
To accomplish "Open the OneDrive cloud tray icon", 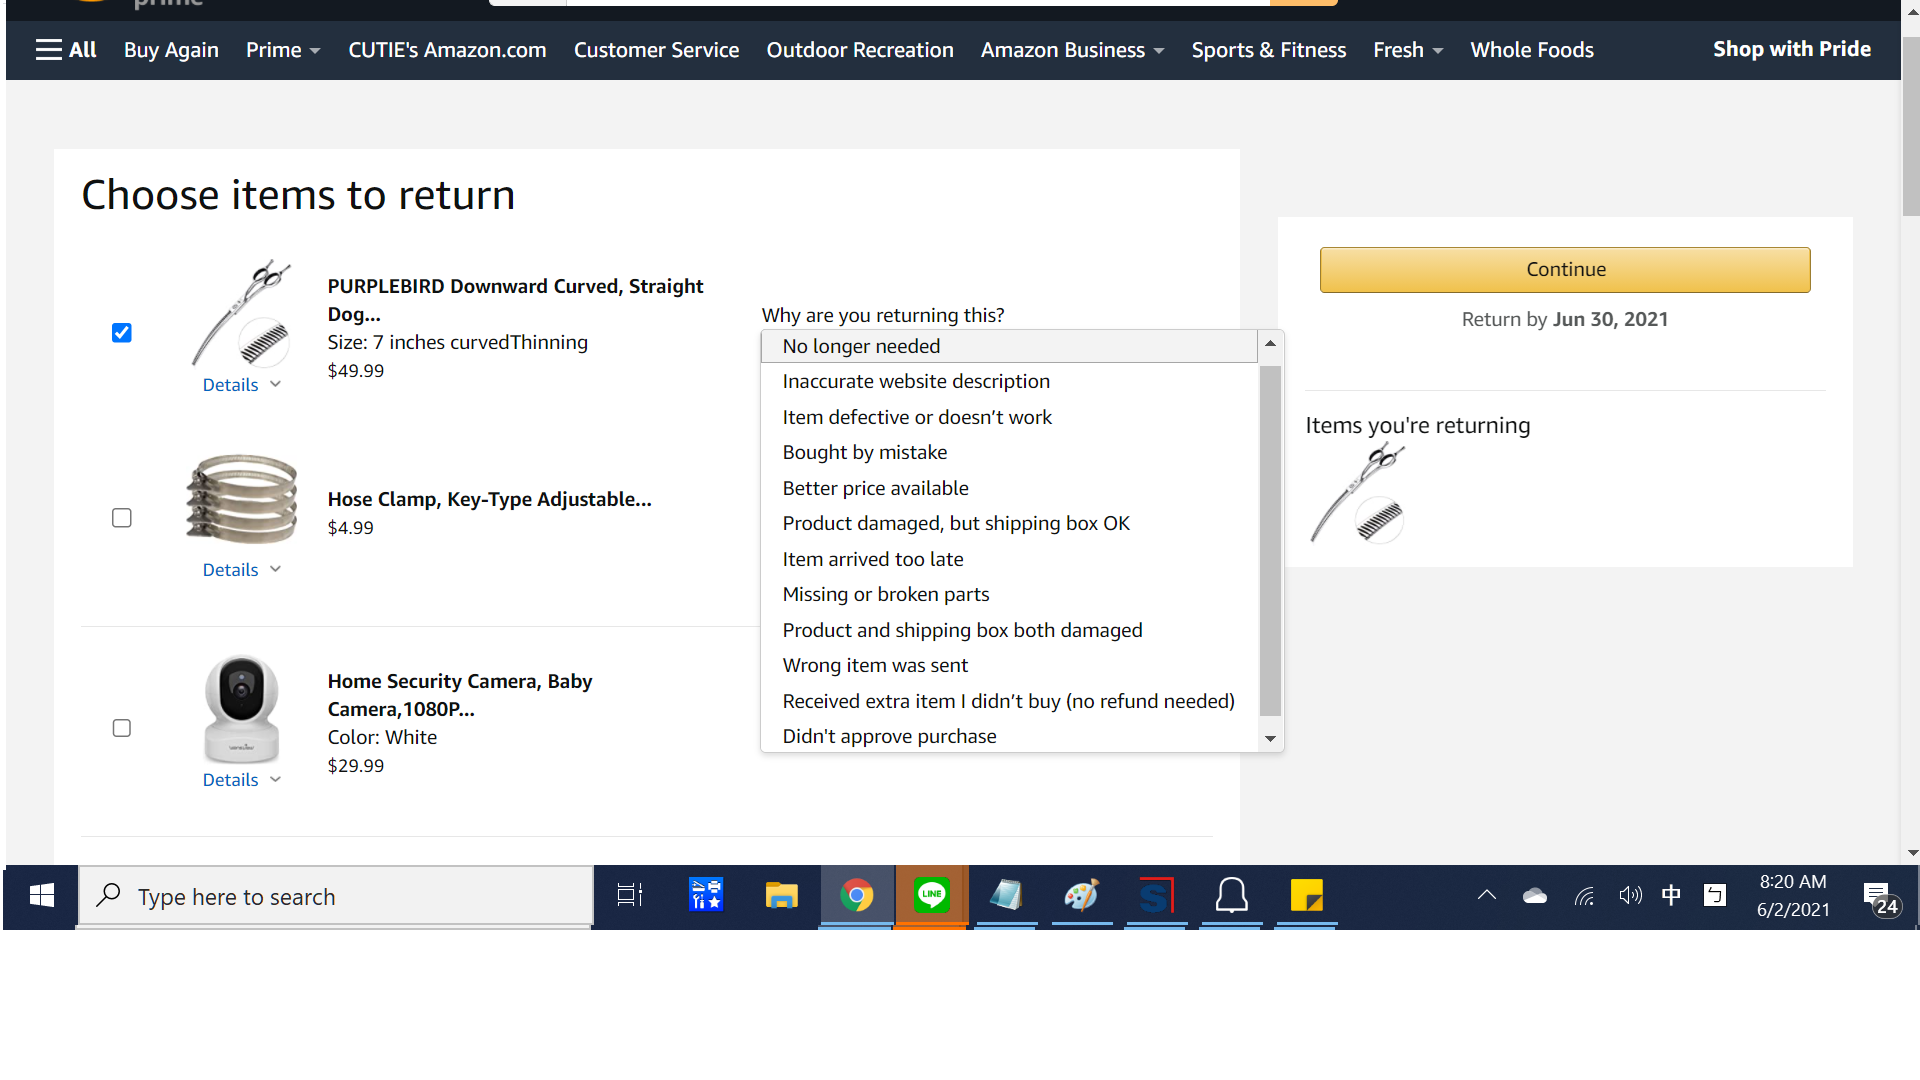I will [1535, 896].
